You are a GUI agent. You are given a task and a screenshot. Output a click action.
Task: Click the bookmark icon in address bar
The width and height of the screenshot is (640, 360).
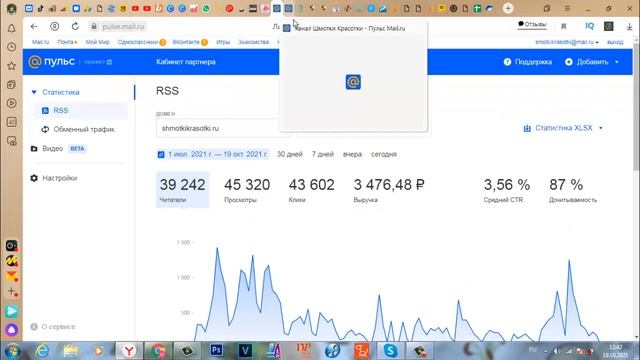point(564,27)
